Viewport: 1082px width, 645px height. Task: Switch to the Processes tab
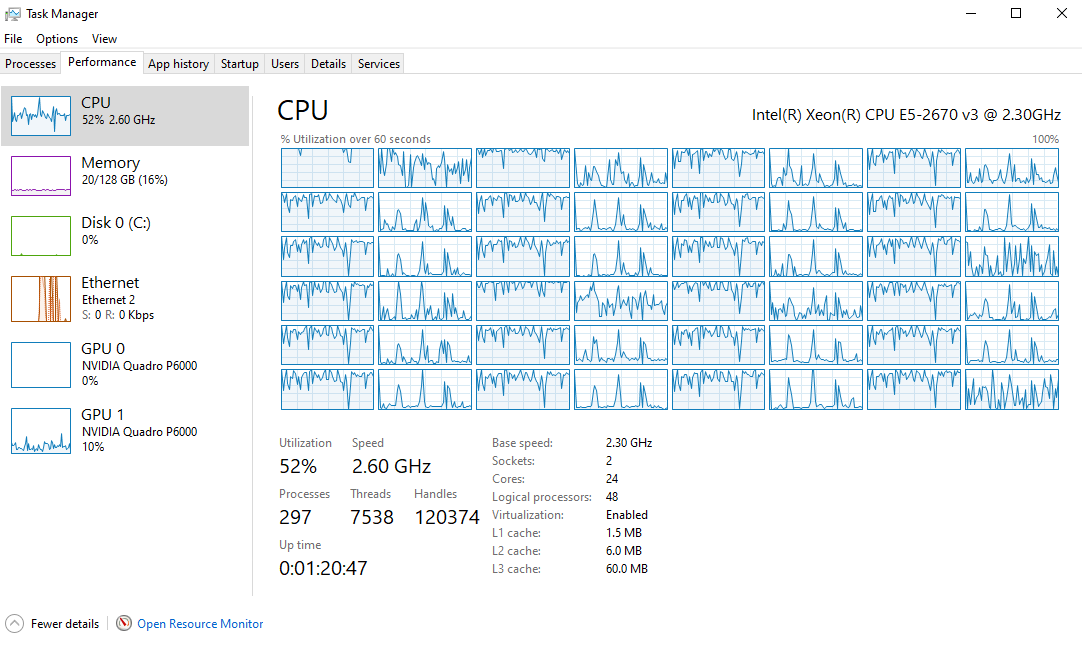coord(30,62)
